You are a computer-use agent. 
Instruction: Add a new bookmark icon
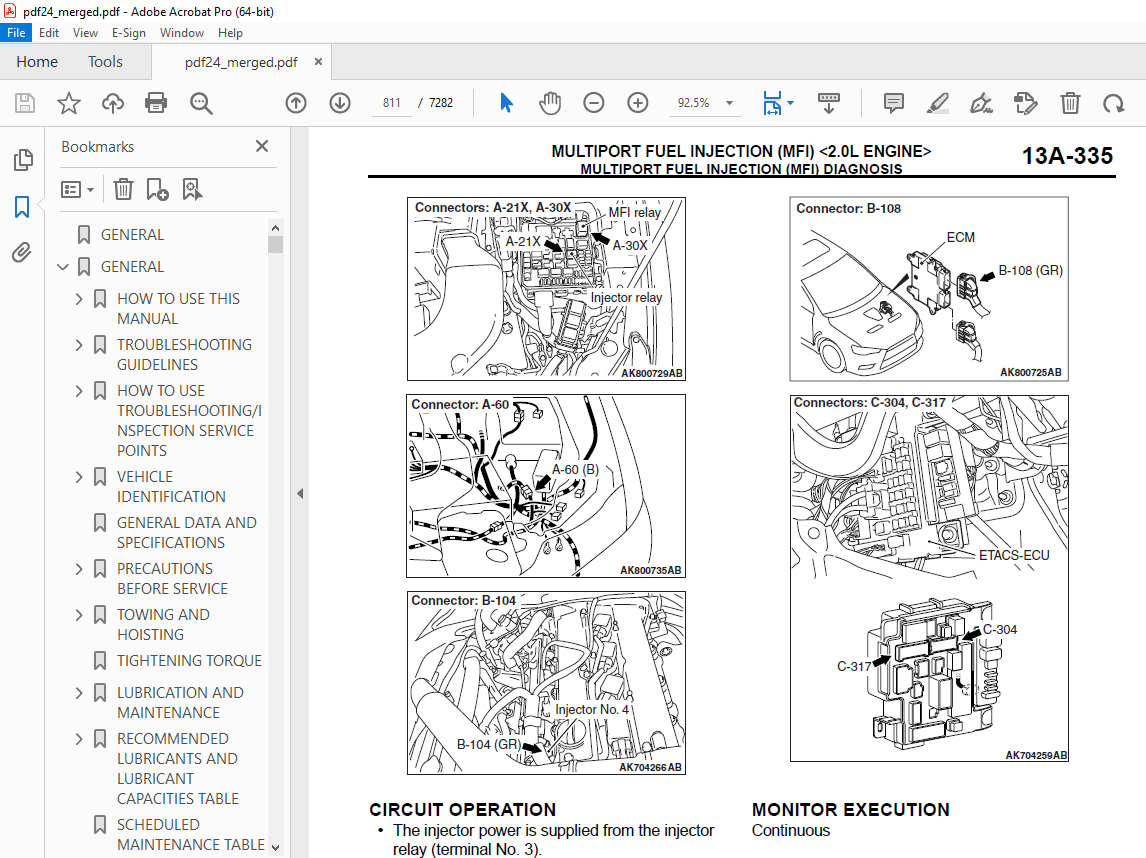pyautogui.click(x=157, y=190)
